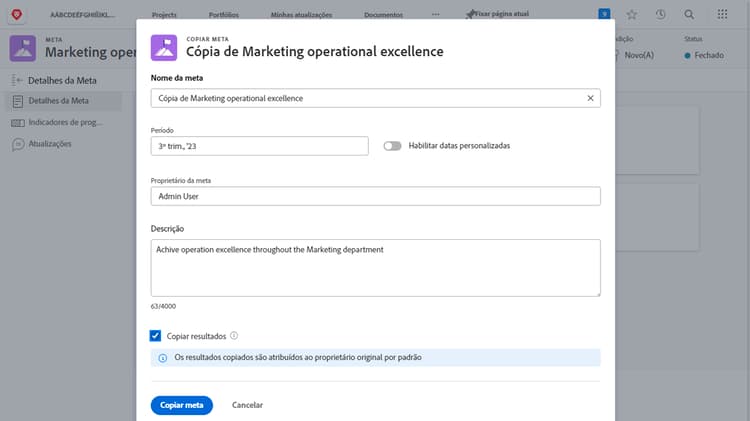The image size is (750, 421).
Task: Open the Documentos menu item
Action: pos(383,15)
